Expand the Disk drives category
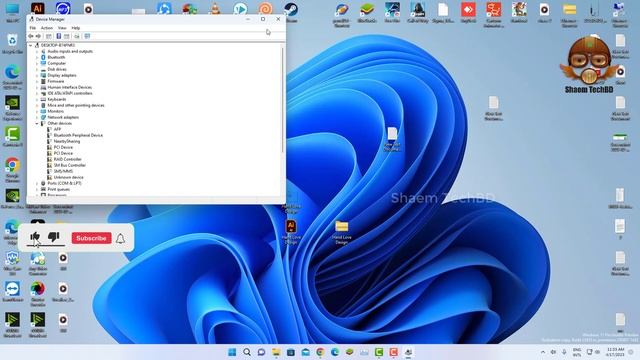Viewport: 640px width, 360px height. pyautogui.click(x=37, y=69)
